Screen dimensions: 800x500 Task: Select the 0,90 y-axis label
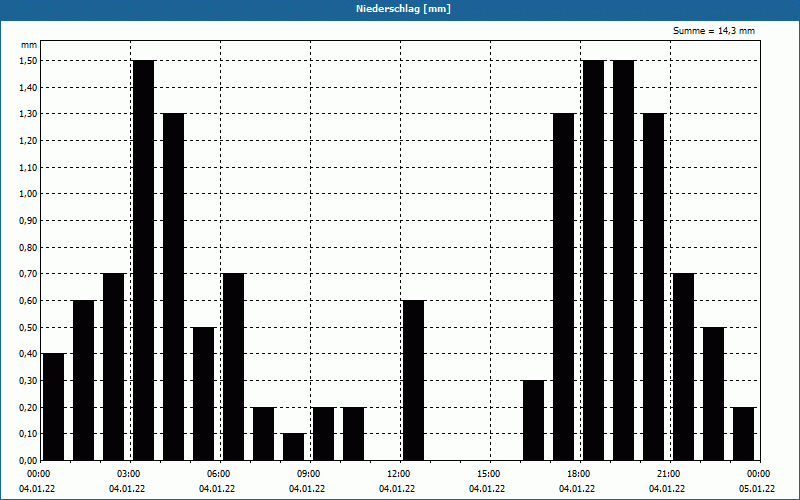pos(26,220)
